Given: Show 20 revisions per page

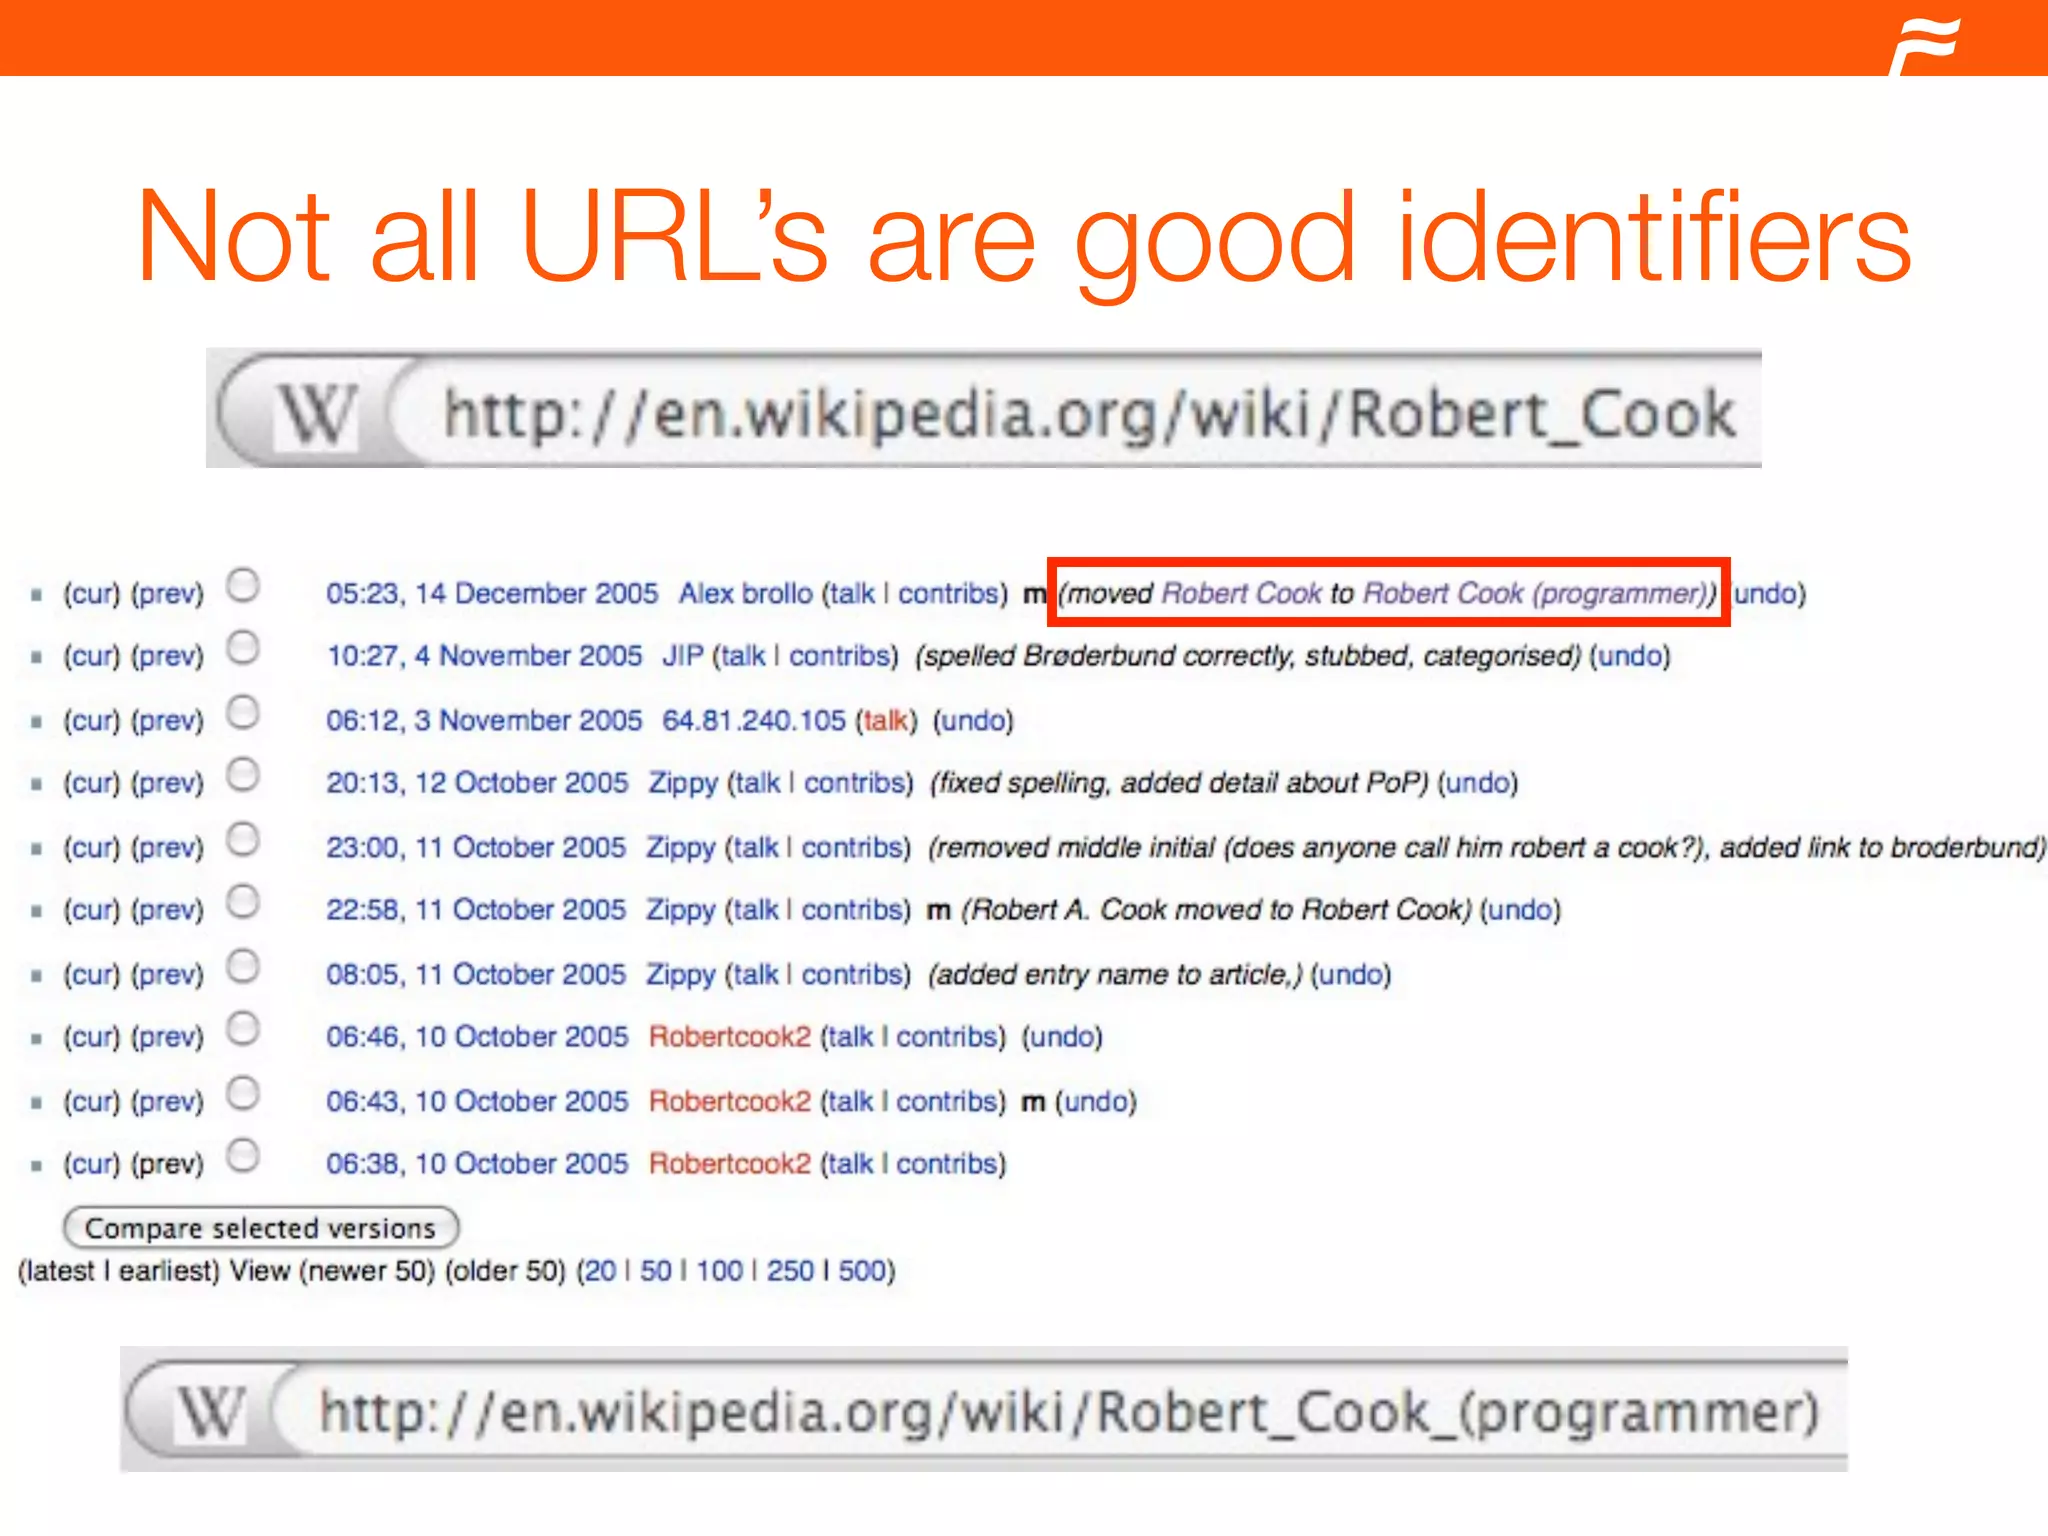Looking at the screenshot, I should [x=600, y=1271].
